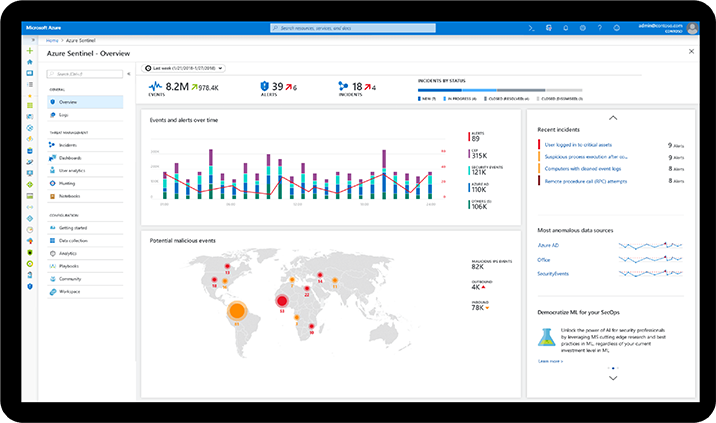Click the large orange South America map bubble

click(x=237, y=311)
